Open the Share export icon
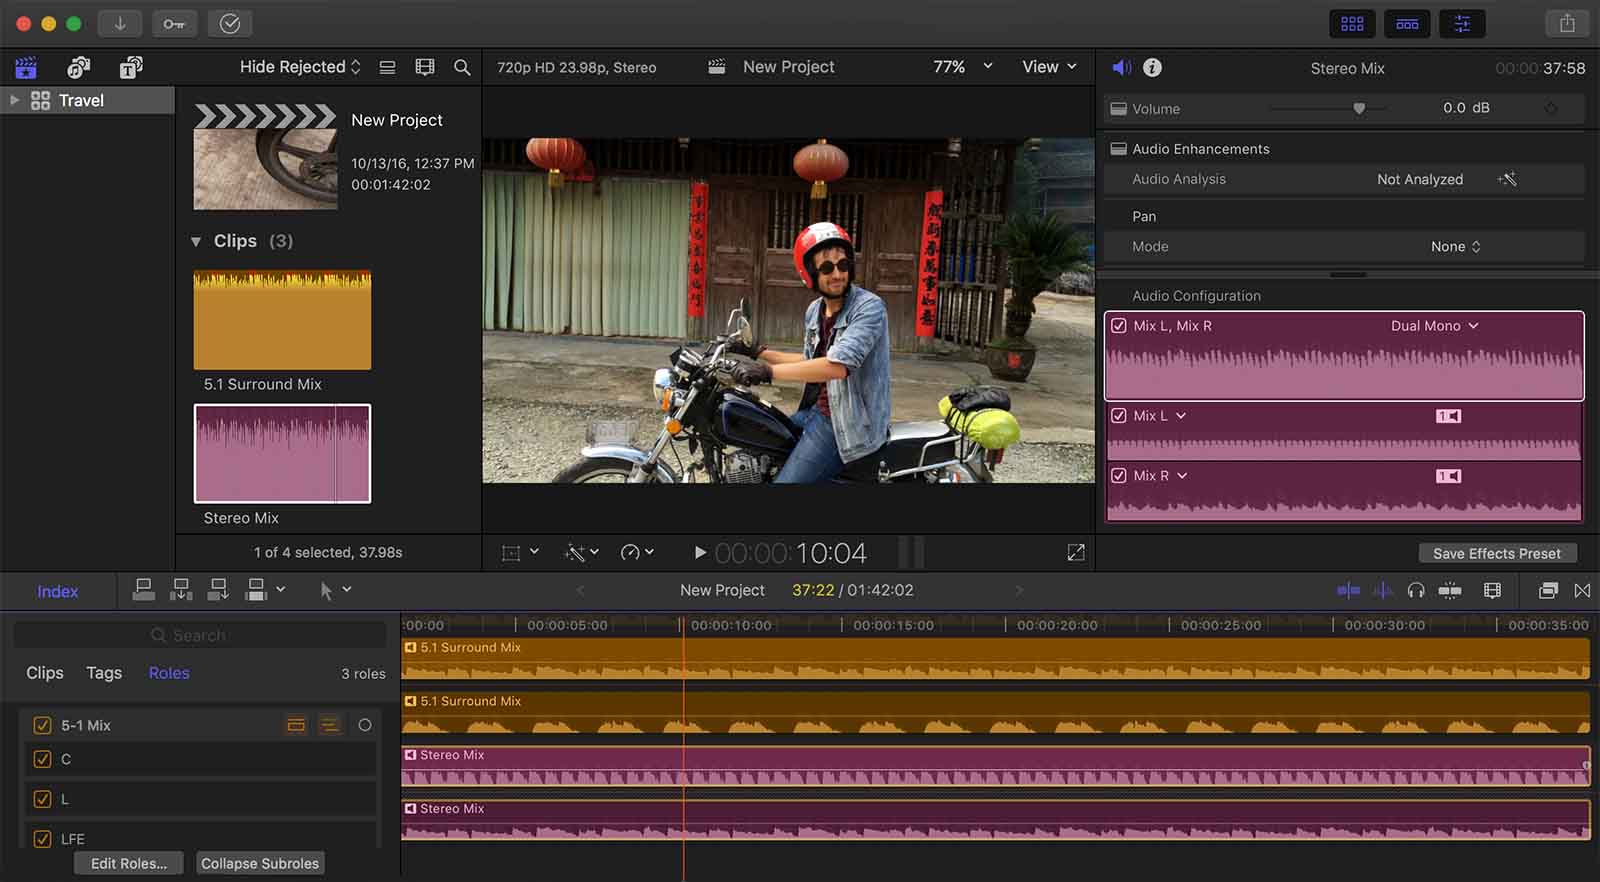 point(1566,24)
